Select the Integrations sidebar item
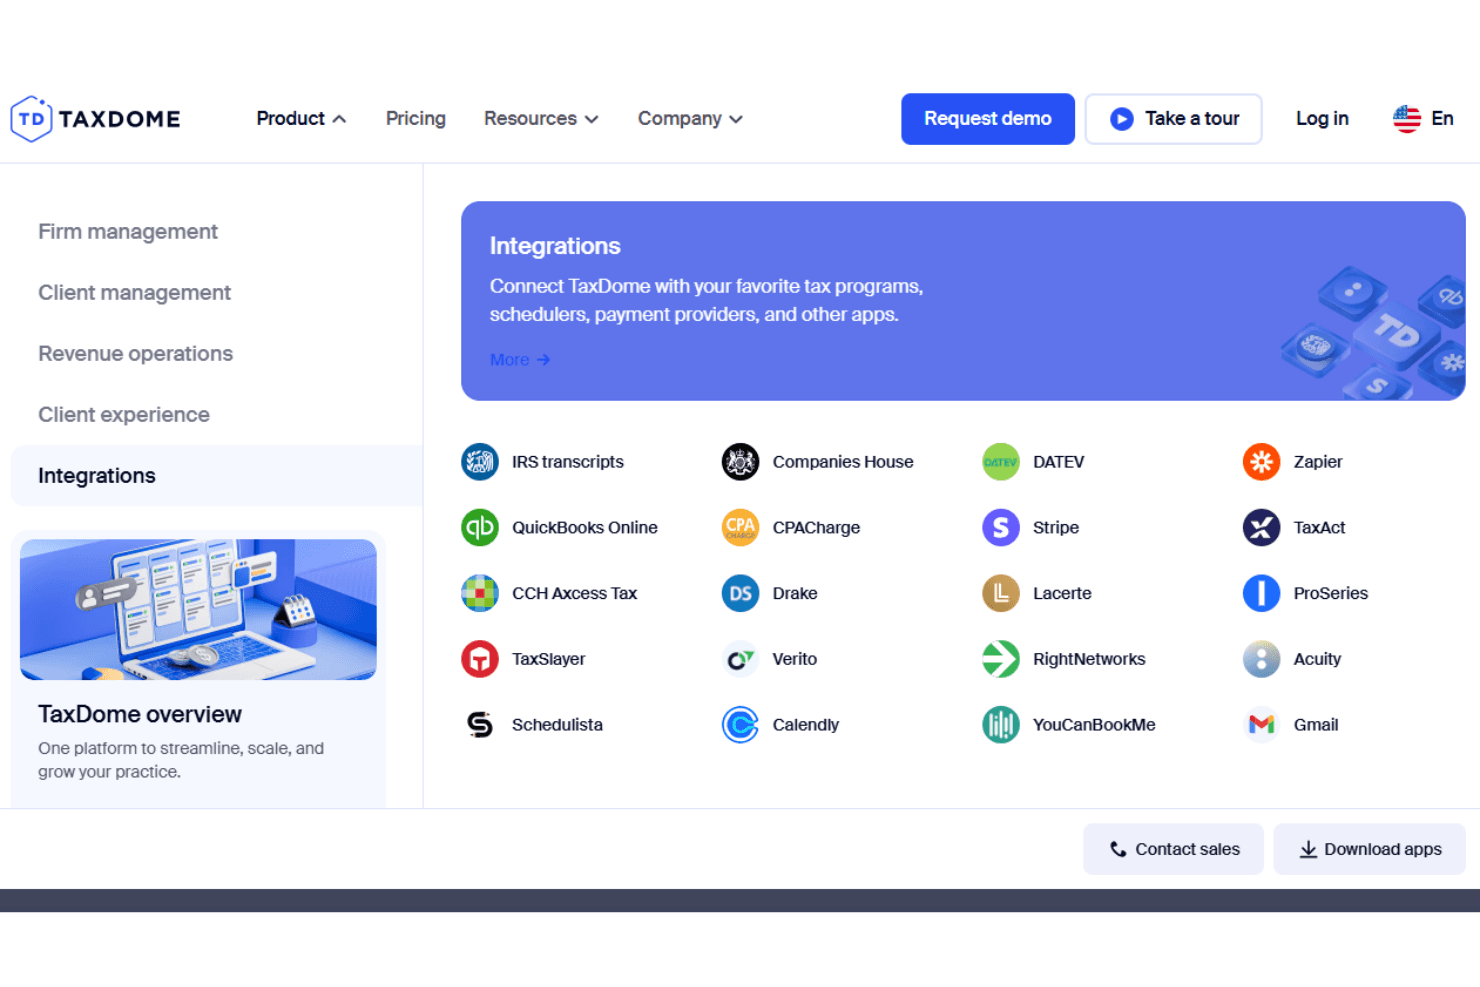The height and width of the screenshot is (987, 1480). [x=216, y=476]
